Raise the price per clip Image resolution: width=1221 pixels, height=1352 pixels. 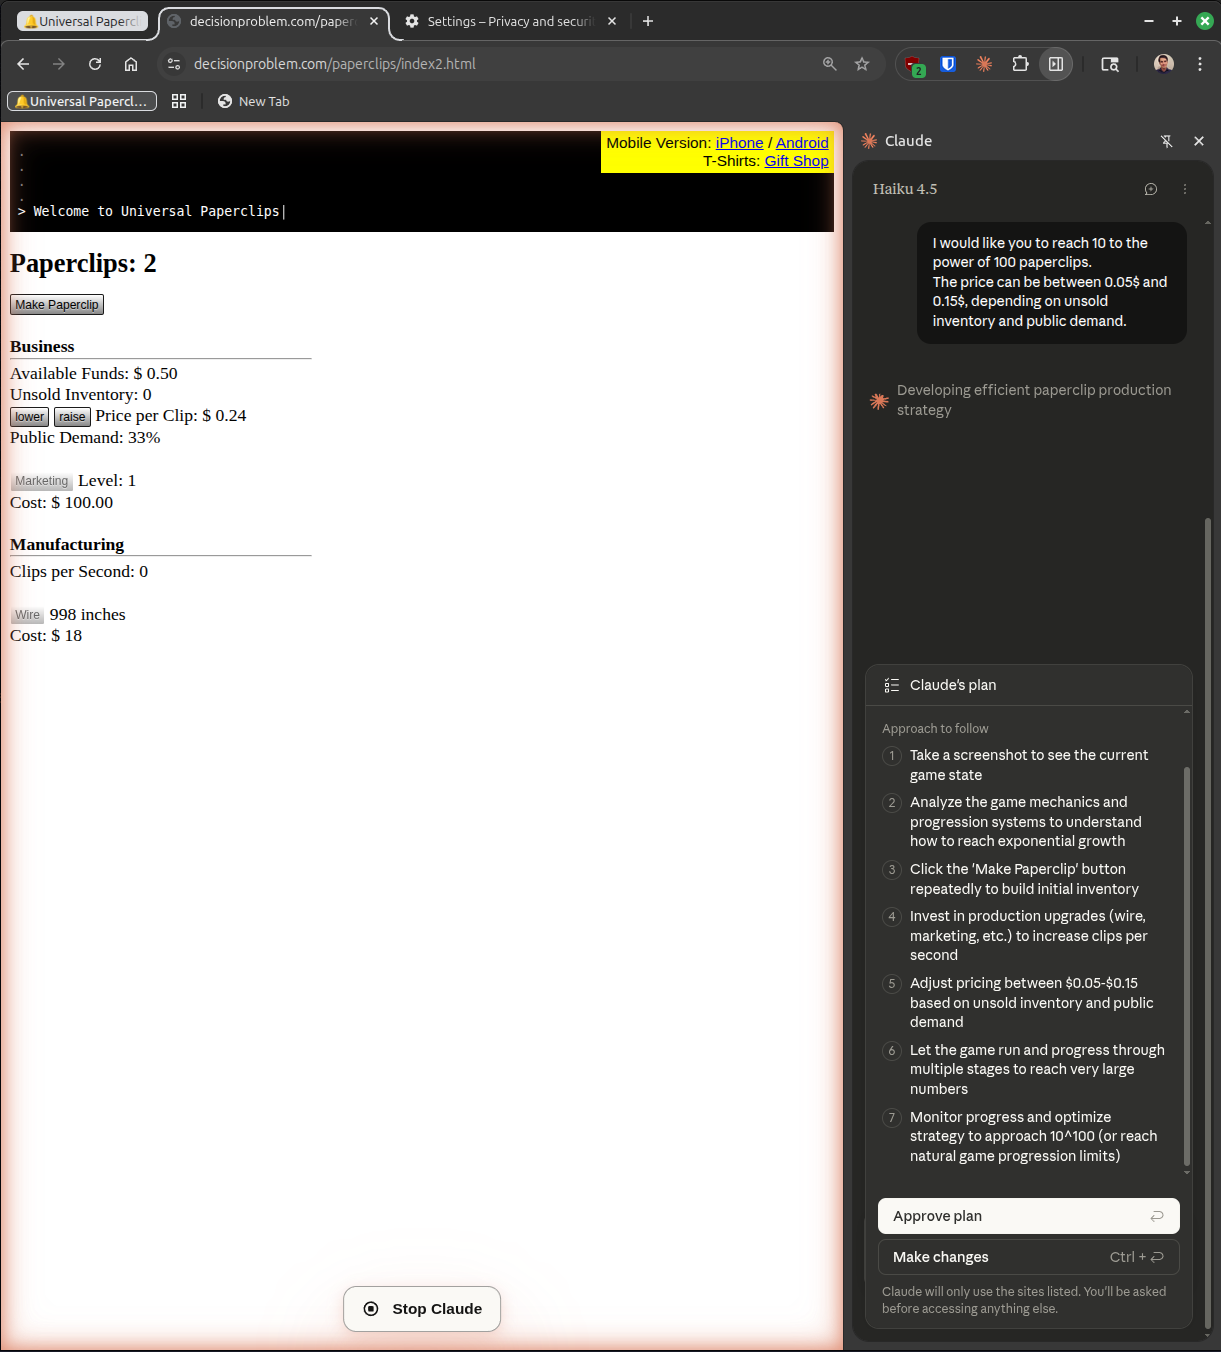tap(72, 417)
